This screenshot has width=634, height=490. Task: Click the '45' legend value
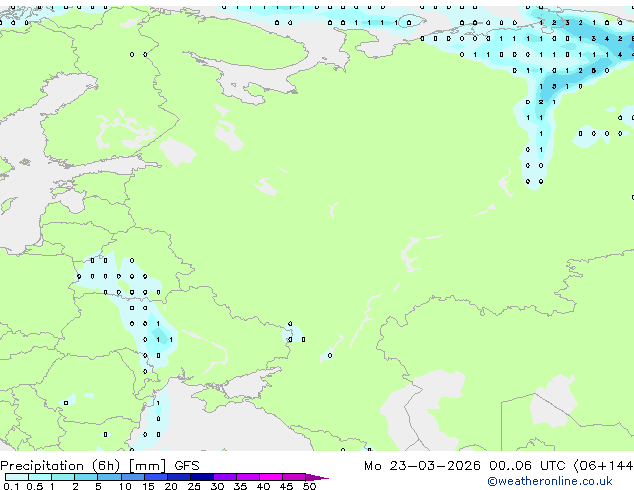click(x=286, y=486)
